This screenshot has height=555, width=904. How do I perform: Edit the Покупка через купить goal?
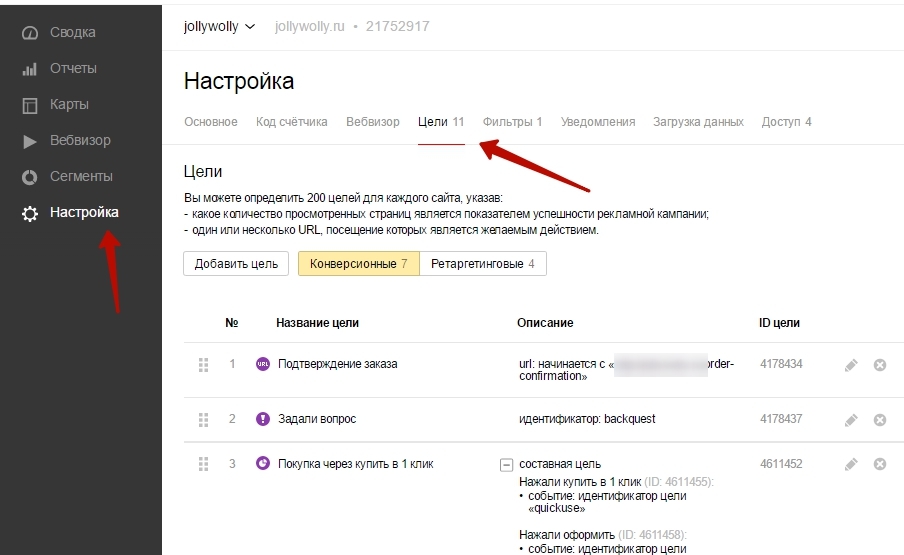851,464
